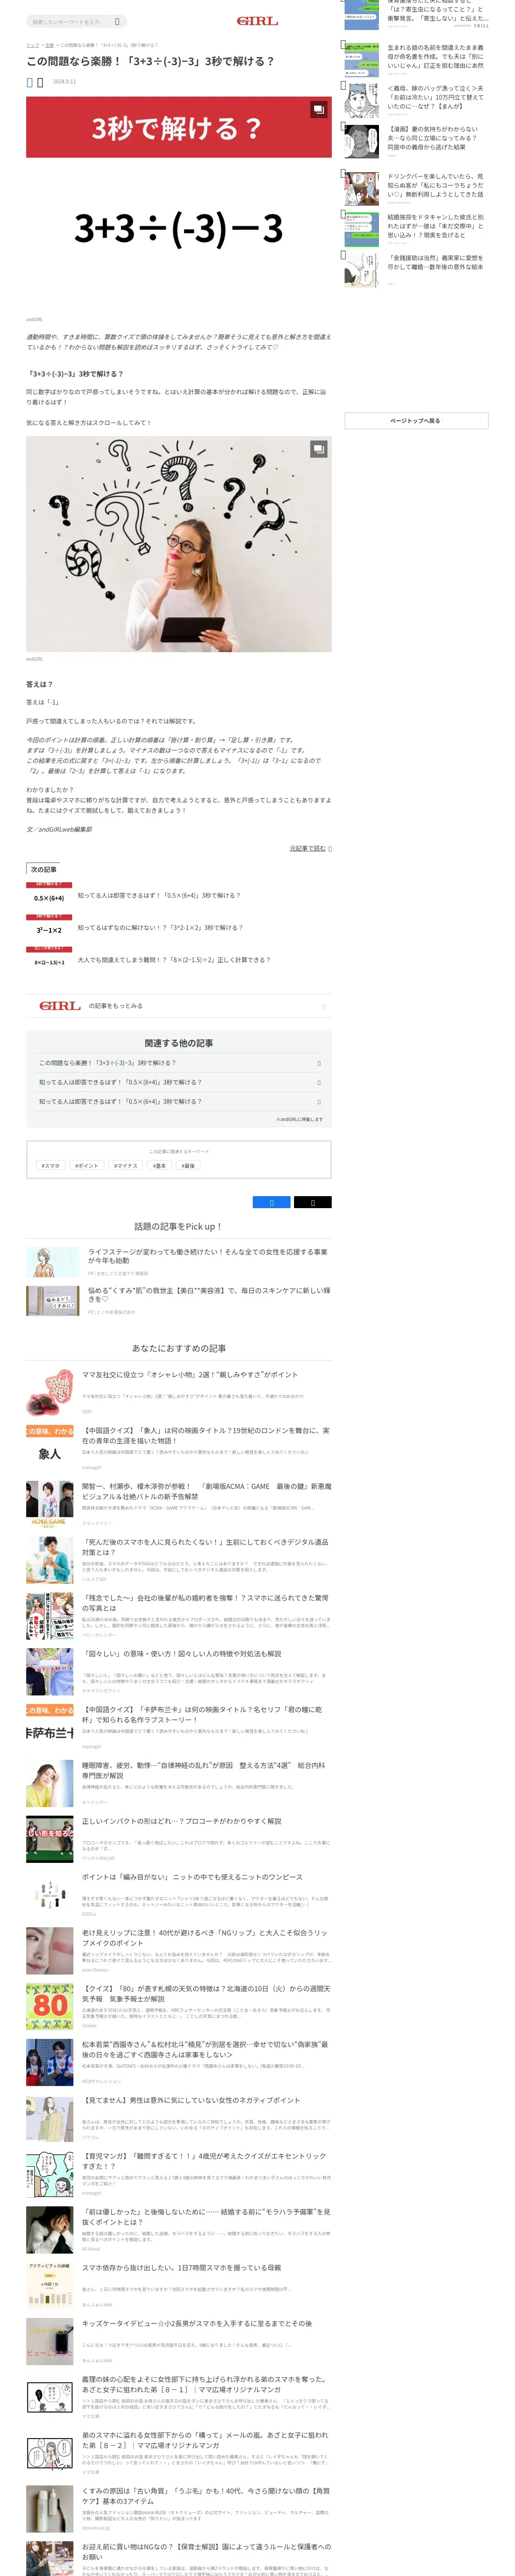
Task: Select the #マイナス keyword tag
Action: (x=126, y=1166)
